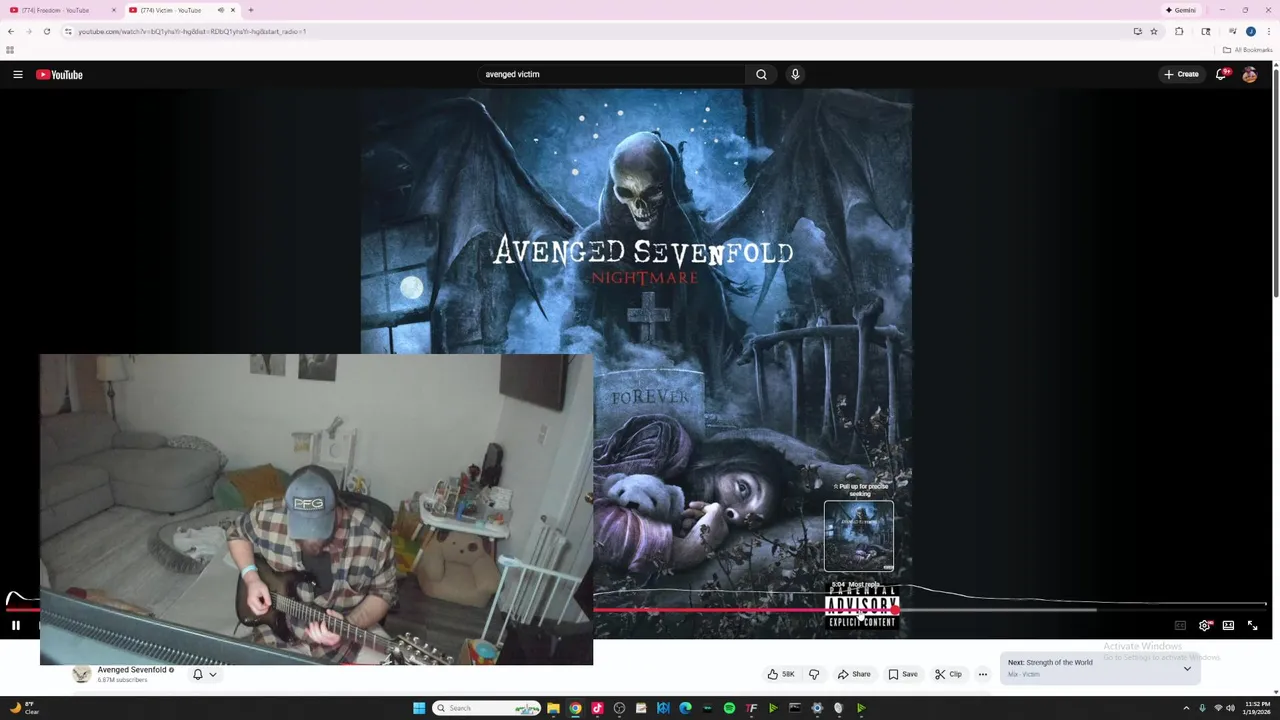This screenshot has width=1280, height=720.
Task: Focus the search box containing 'avenged victim'
Action: point(612,74)
